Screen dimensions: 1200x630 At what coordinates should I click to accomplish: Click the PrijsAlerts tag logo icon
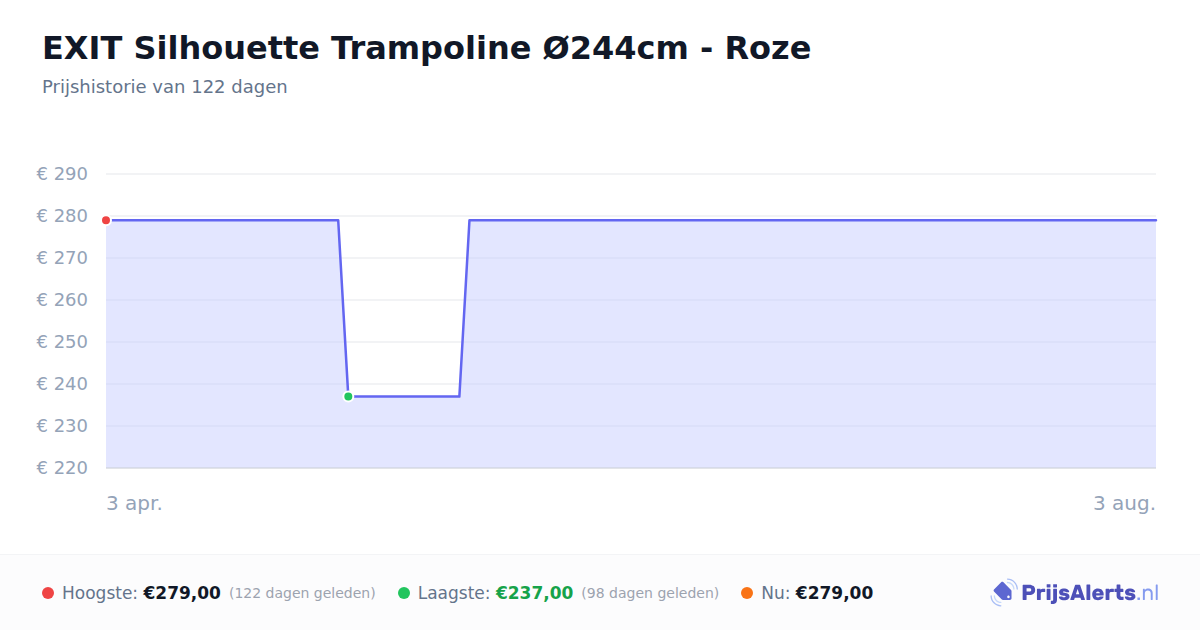[1003, 593]
